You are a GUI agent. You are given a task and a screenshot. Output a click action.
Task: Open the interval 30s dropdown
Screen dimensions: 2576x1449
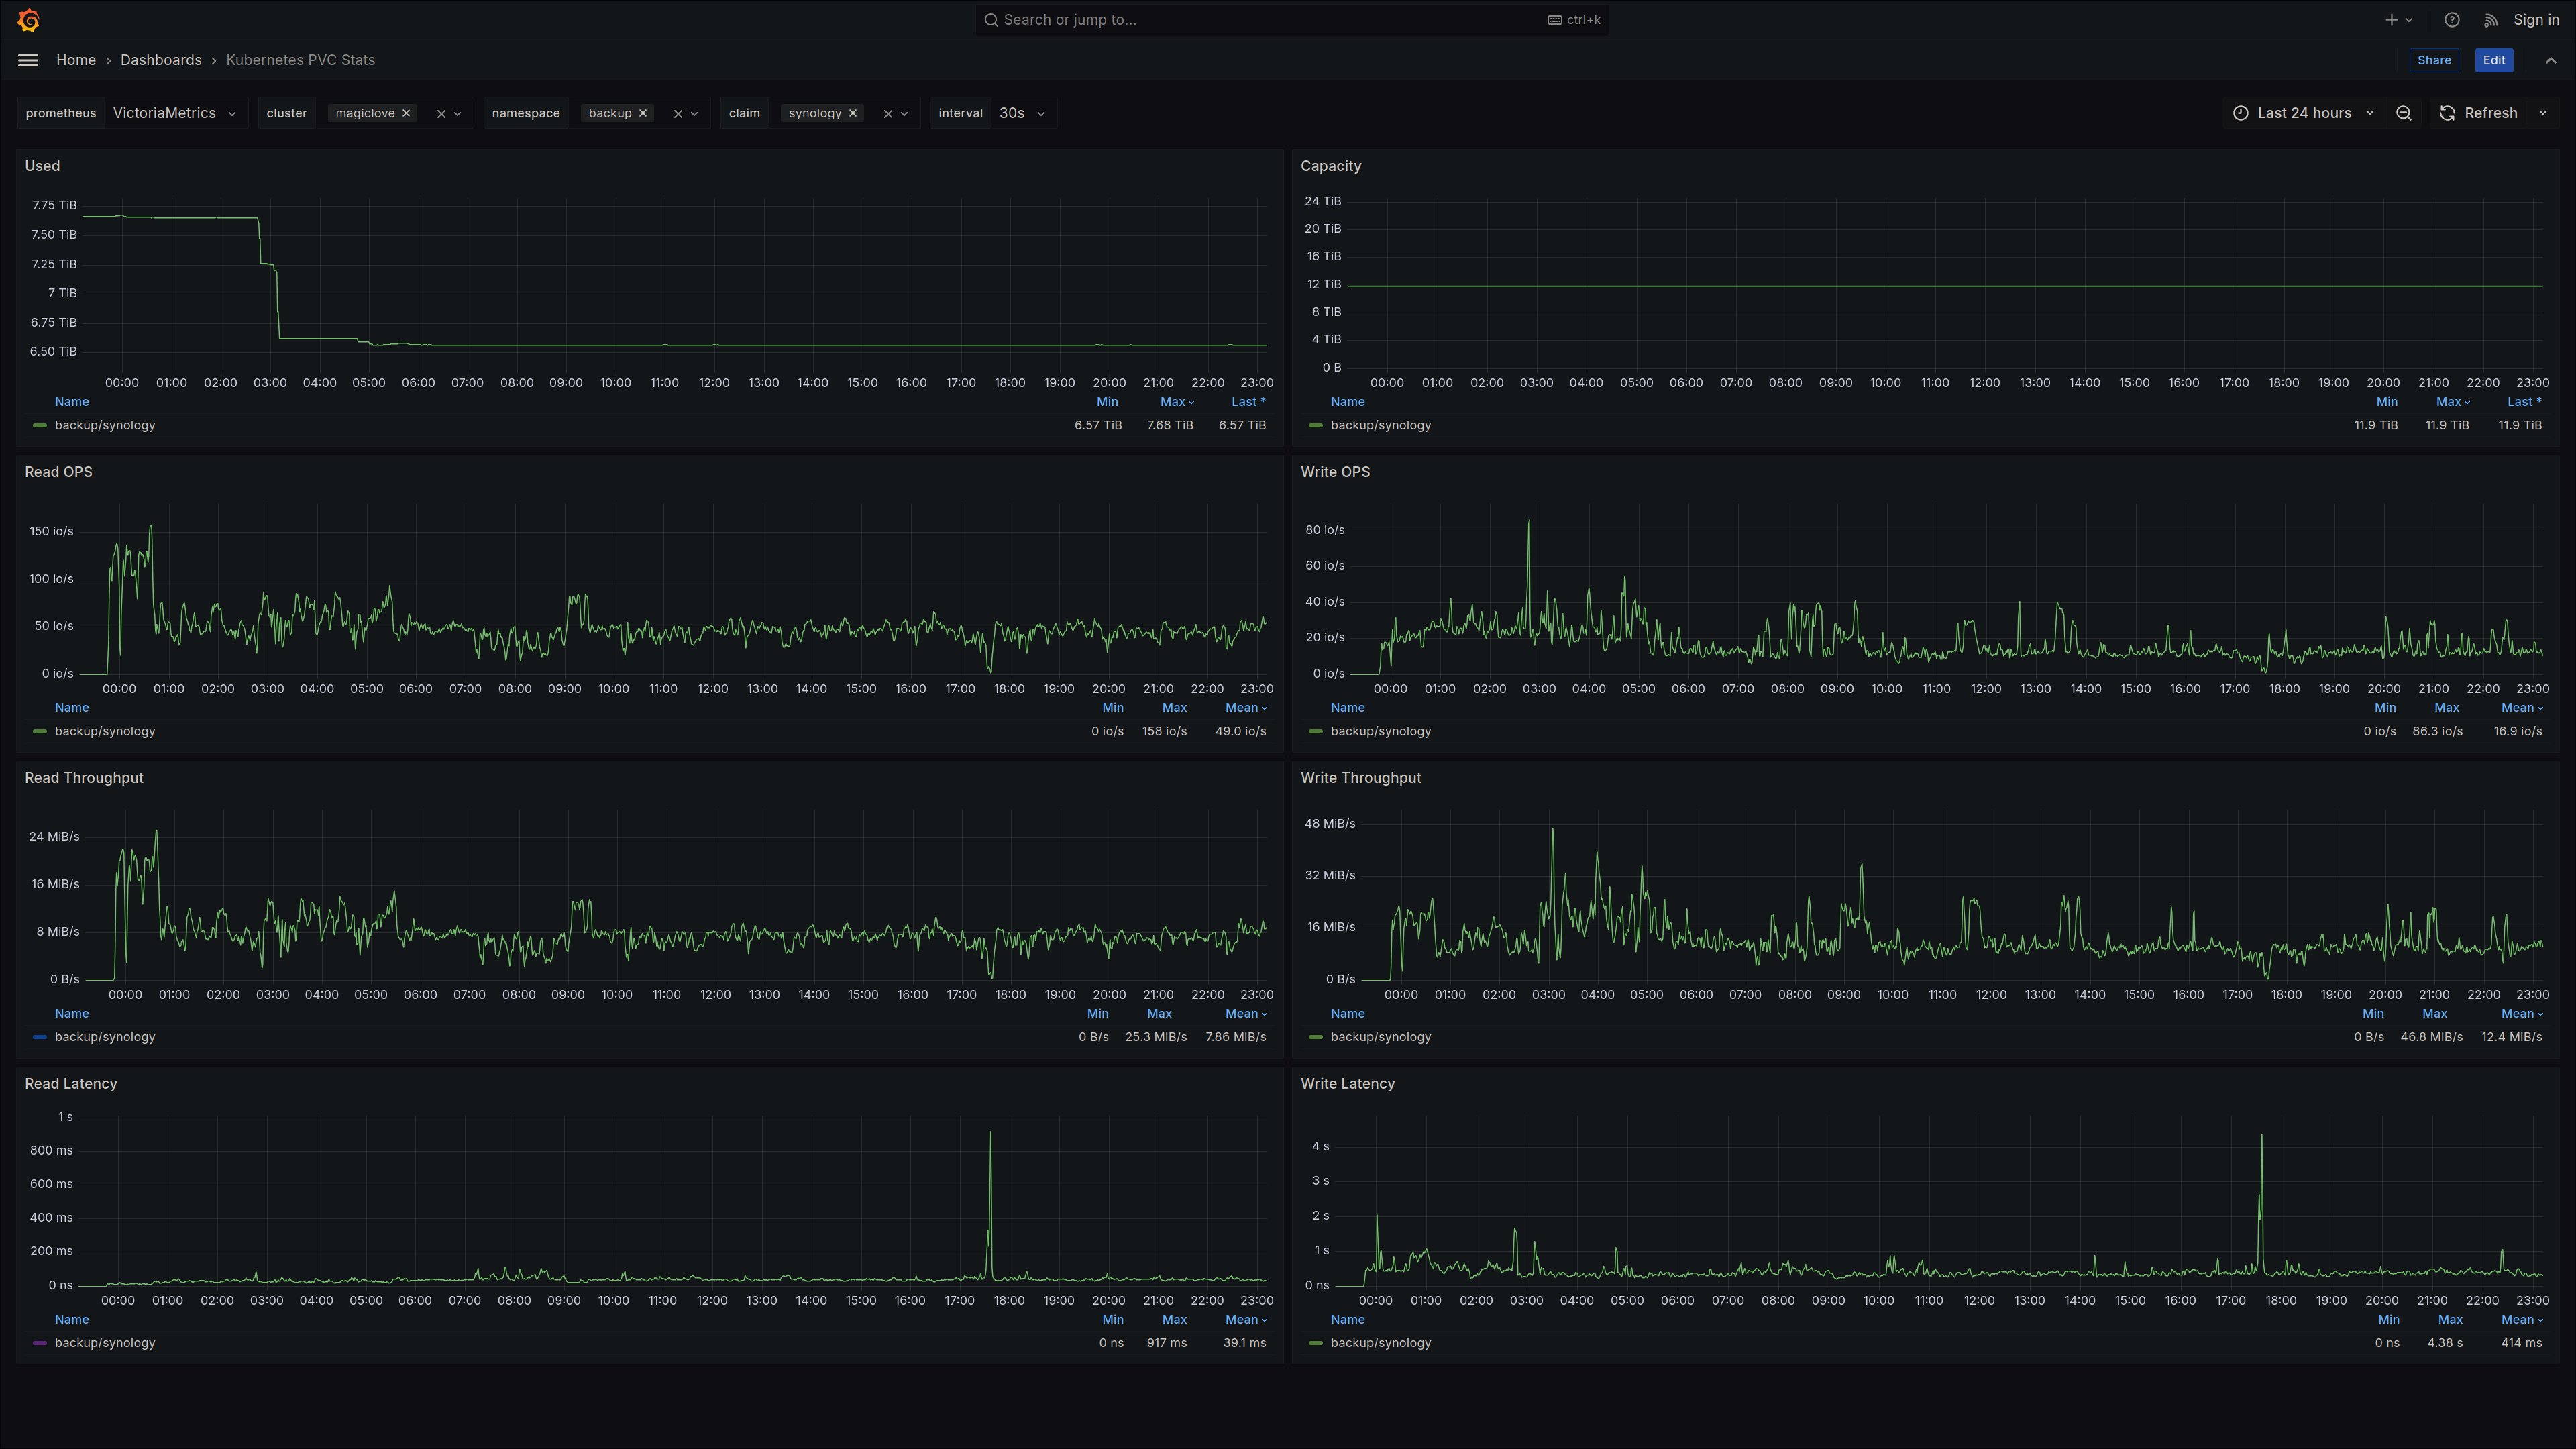coord(1021,113)
